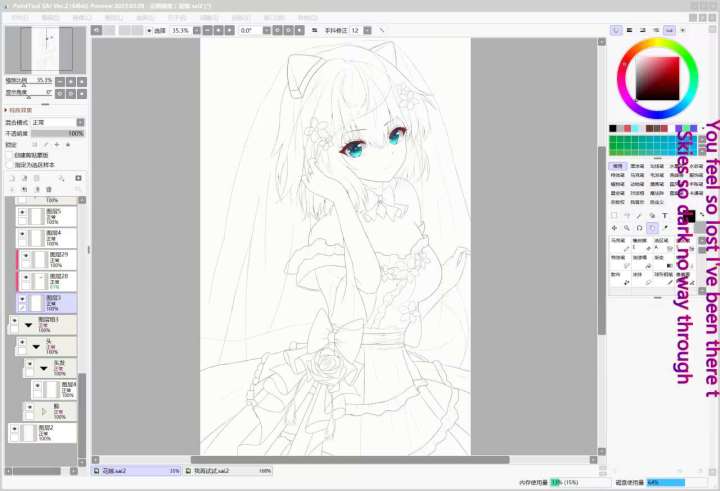The width and height of the screenshot is (720, 491).
Task: Toggle the show selection checkbox in toolbar
Action: coord(149,30)
